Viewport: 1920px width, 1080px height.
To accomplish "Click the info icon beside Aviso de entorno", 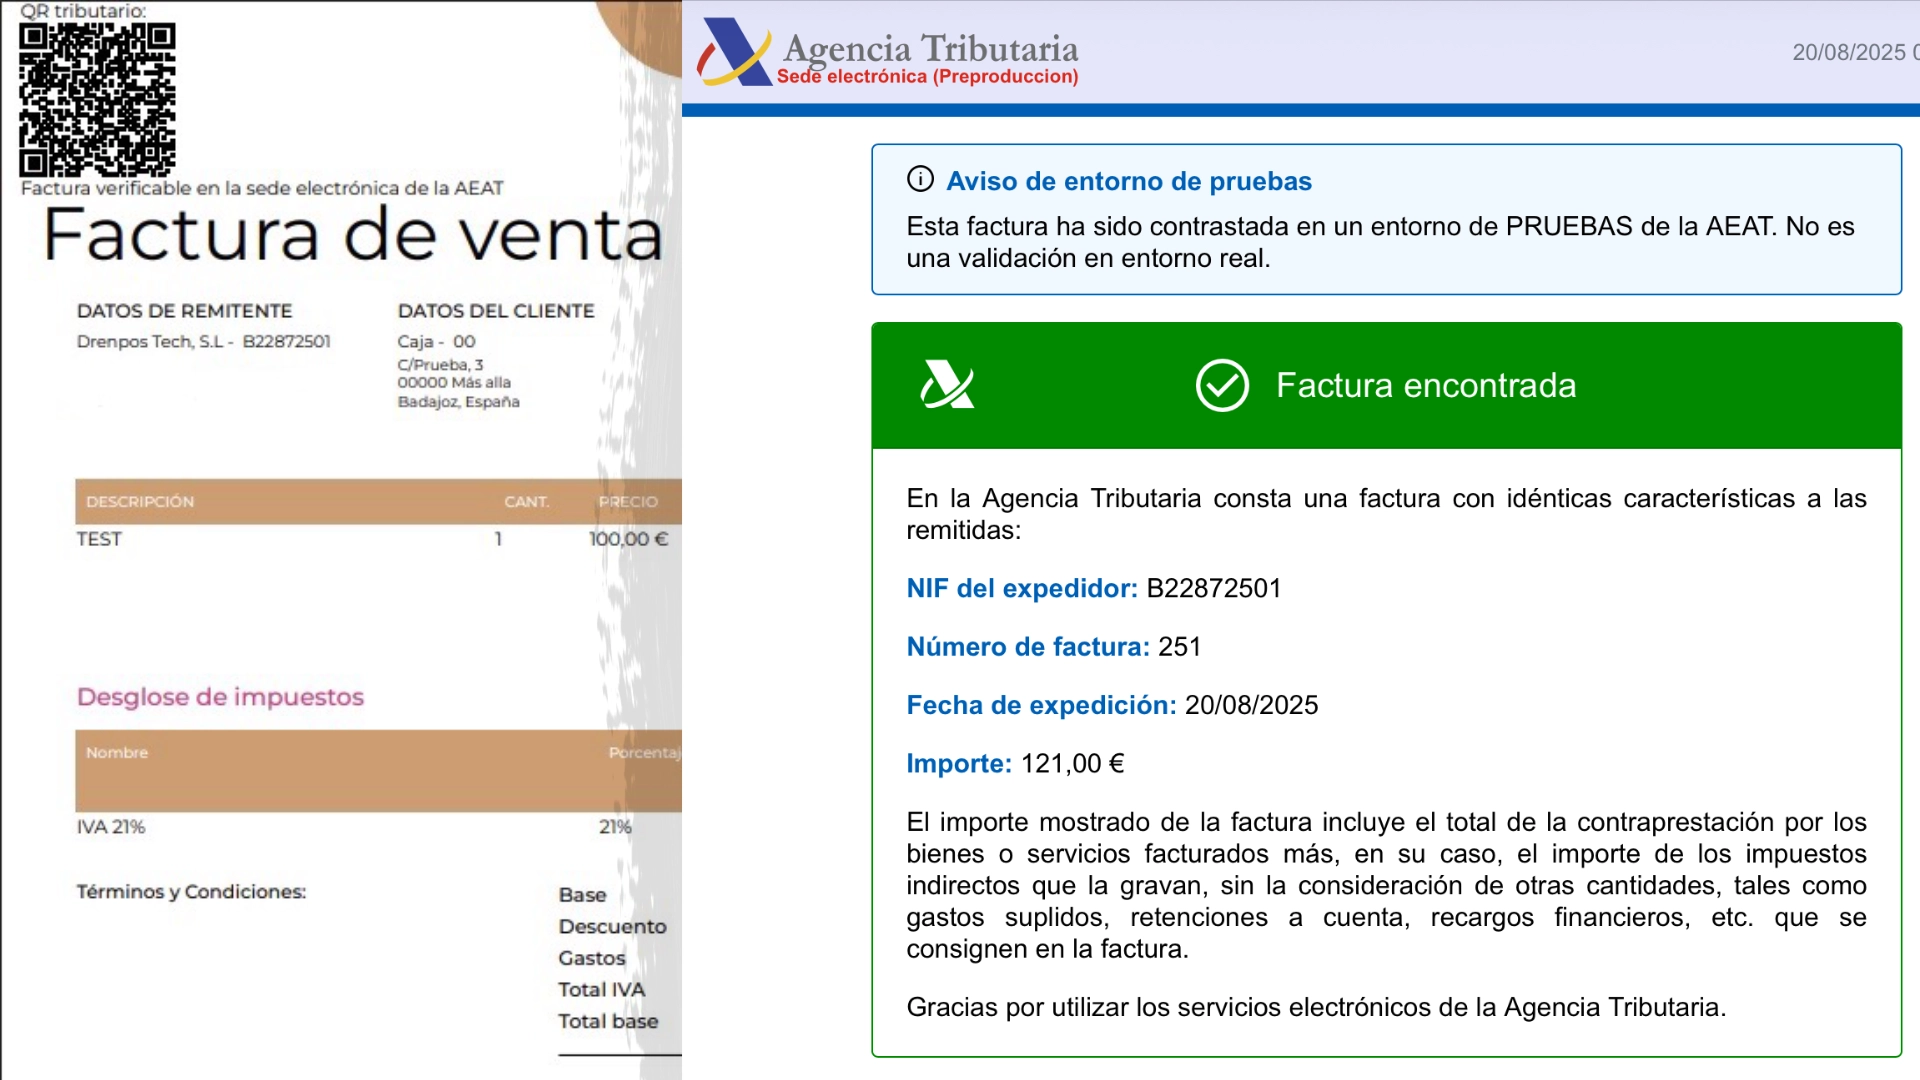I will [x=920, y=179].
